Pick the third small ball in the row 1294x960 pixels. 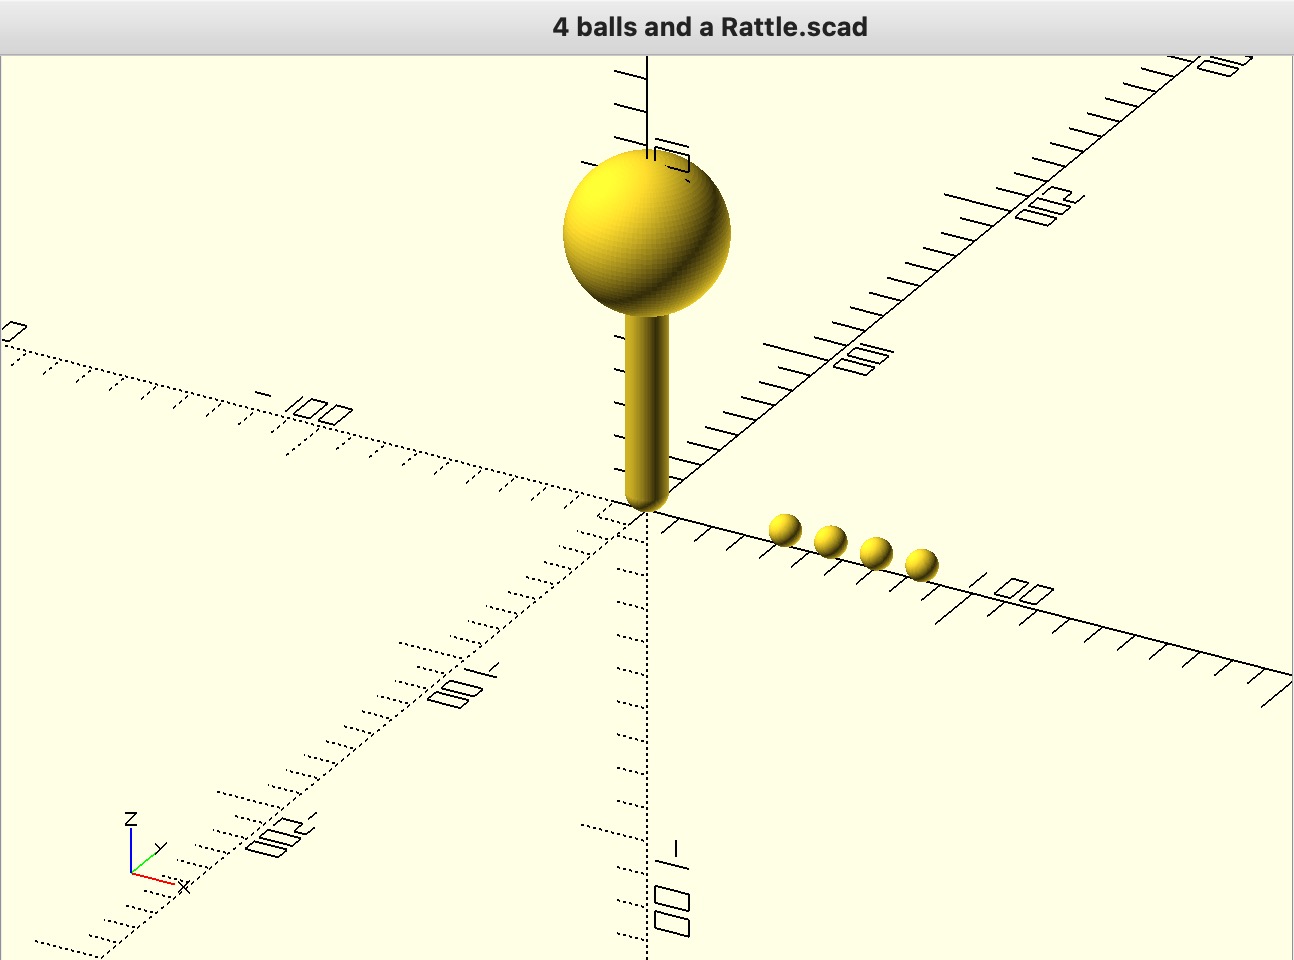tap(876, 552)
